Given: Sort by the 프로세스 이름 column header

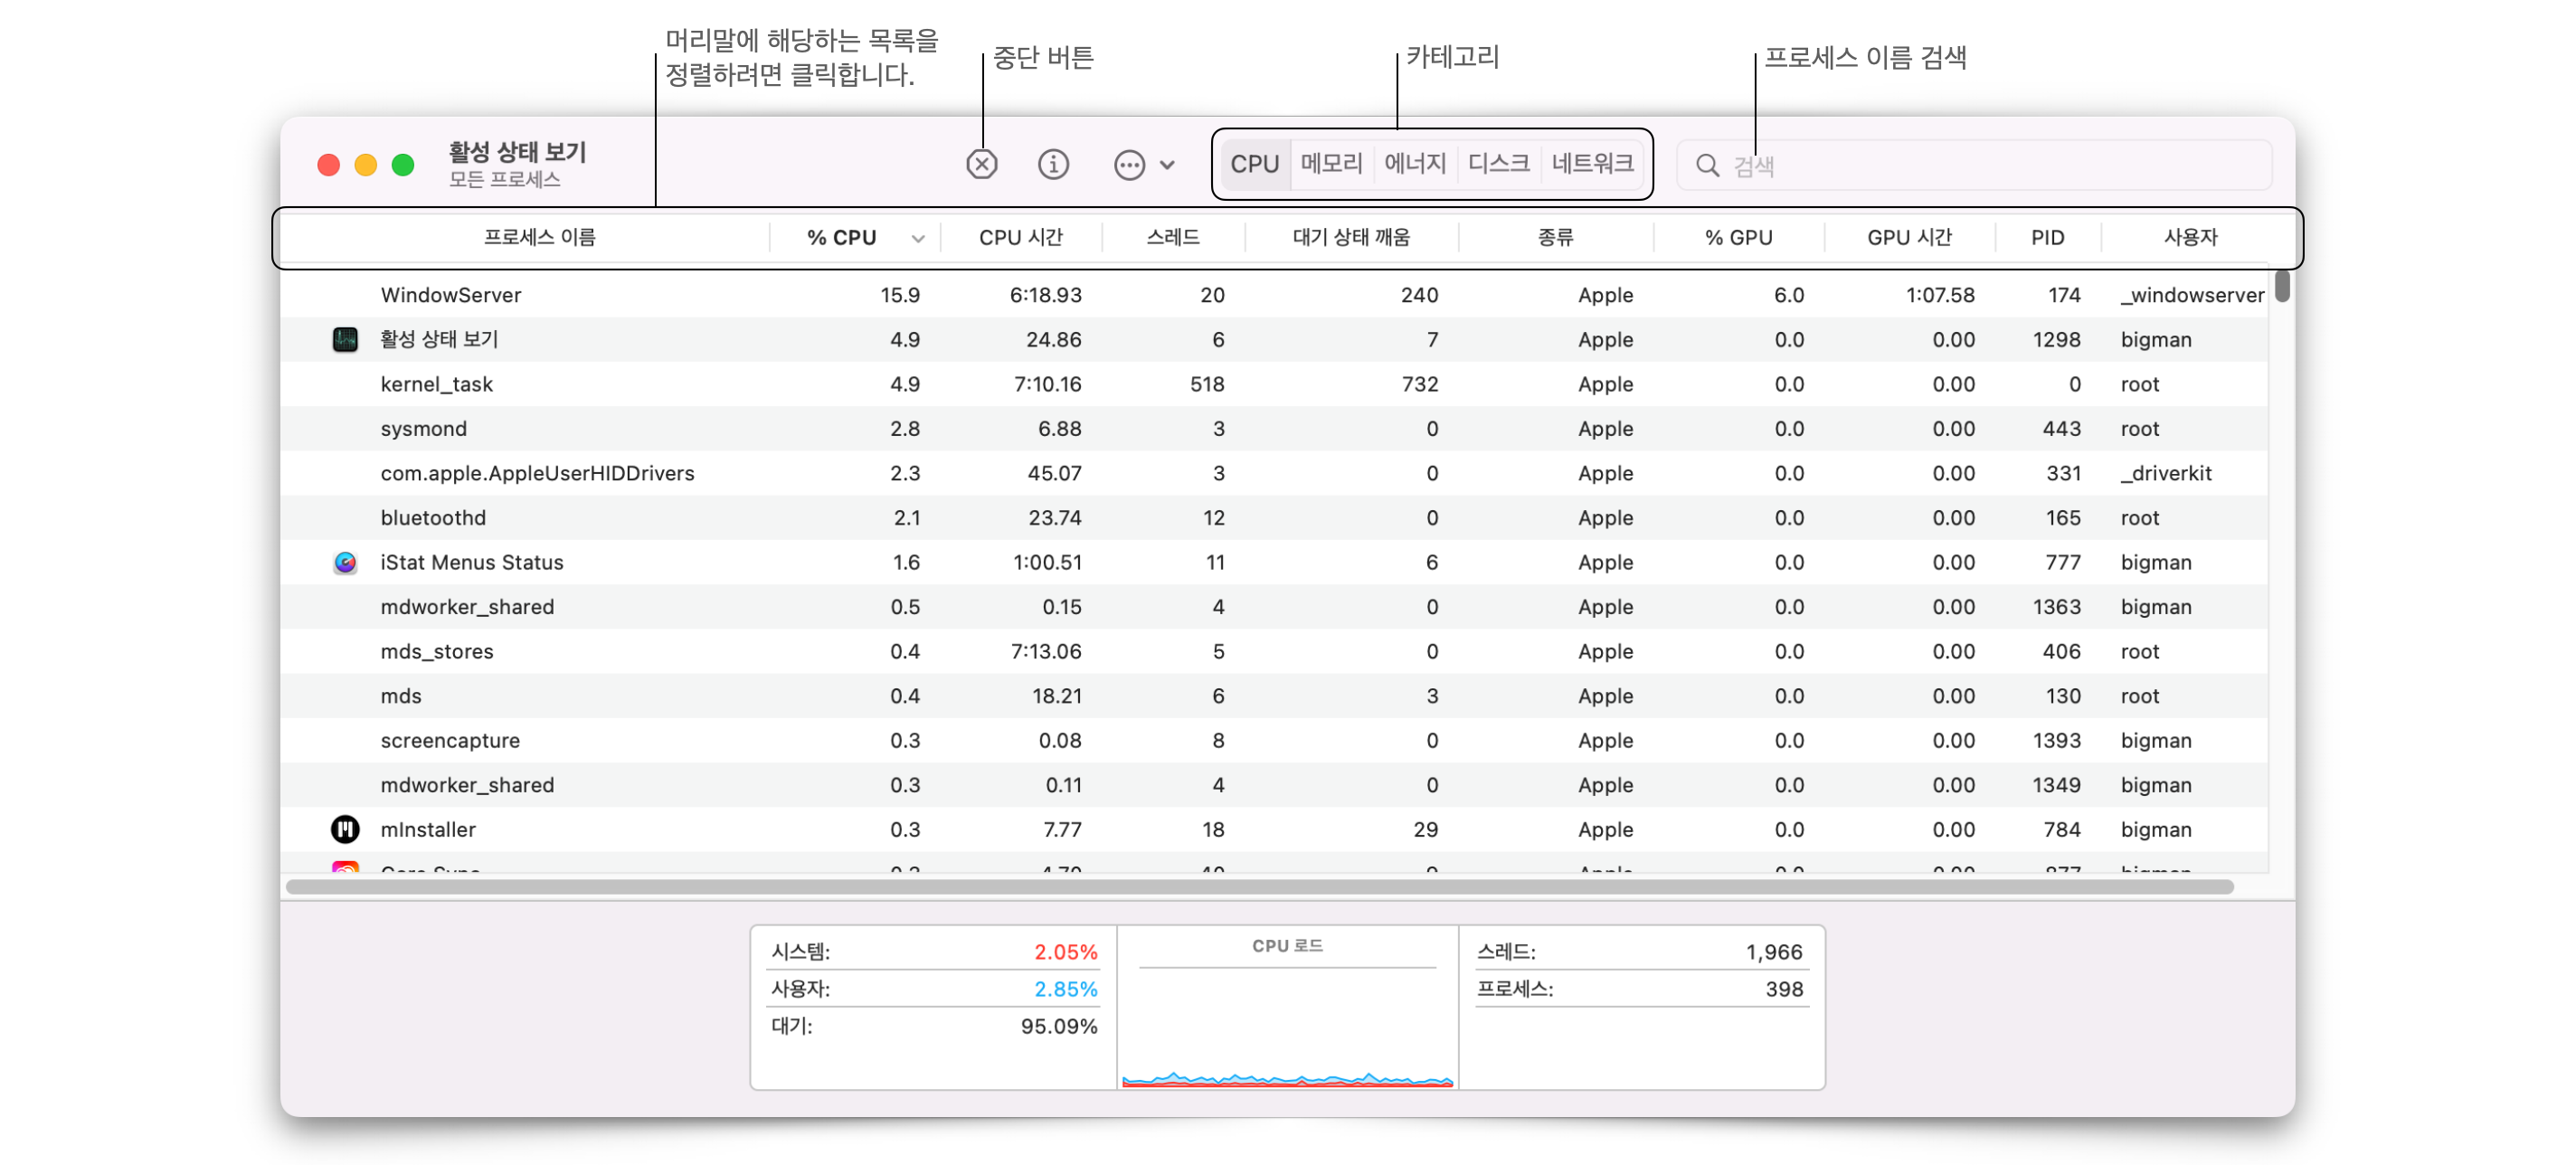Looking at the screenshot, I should click(539, 237).
